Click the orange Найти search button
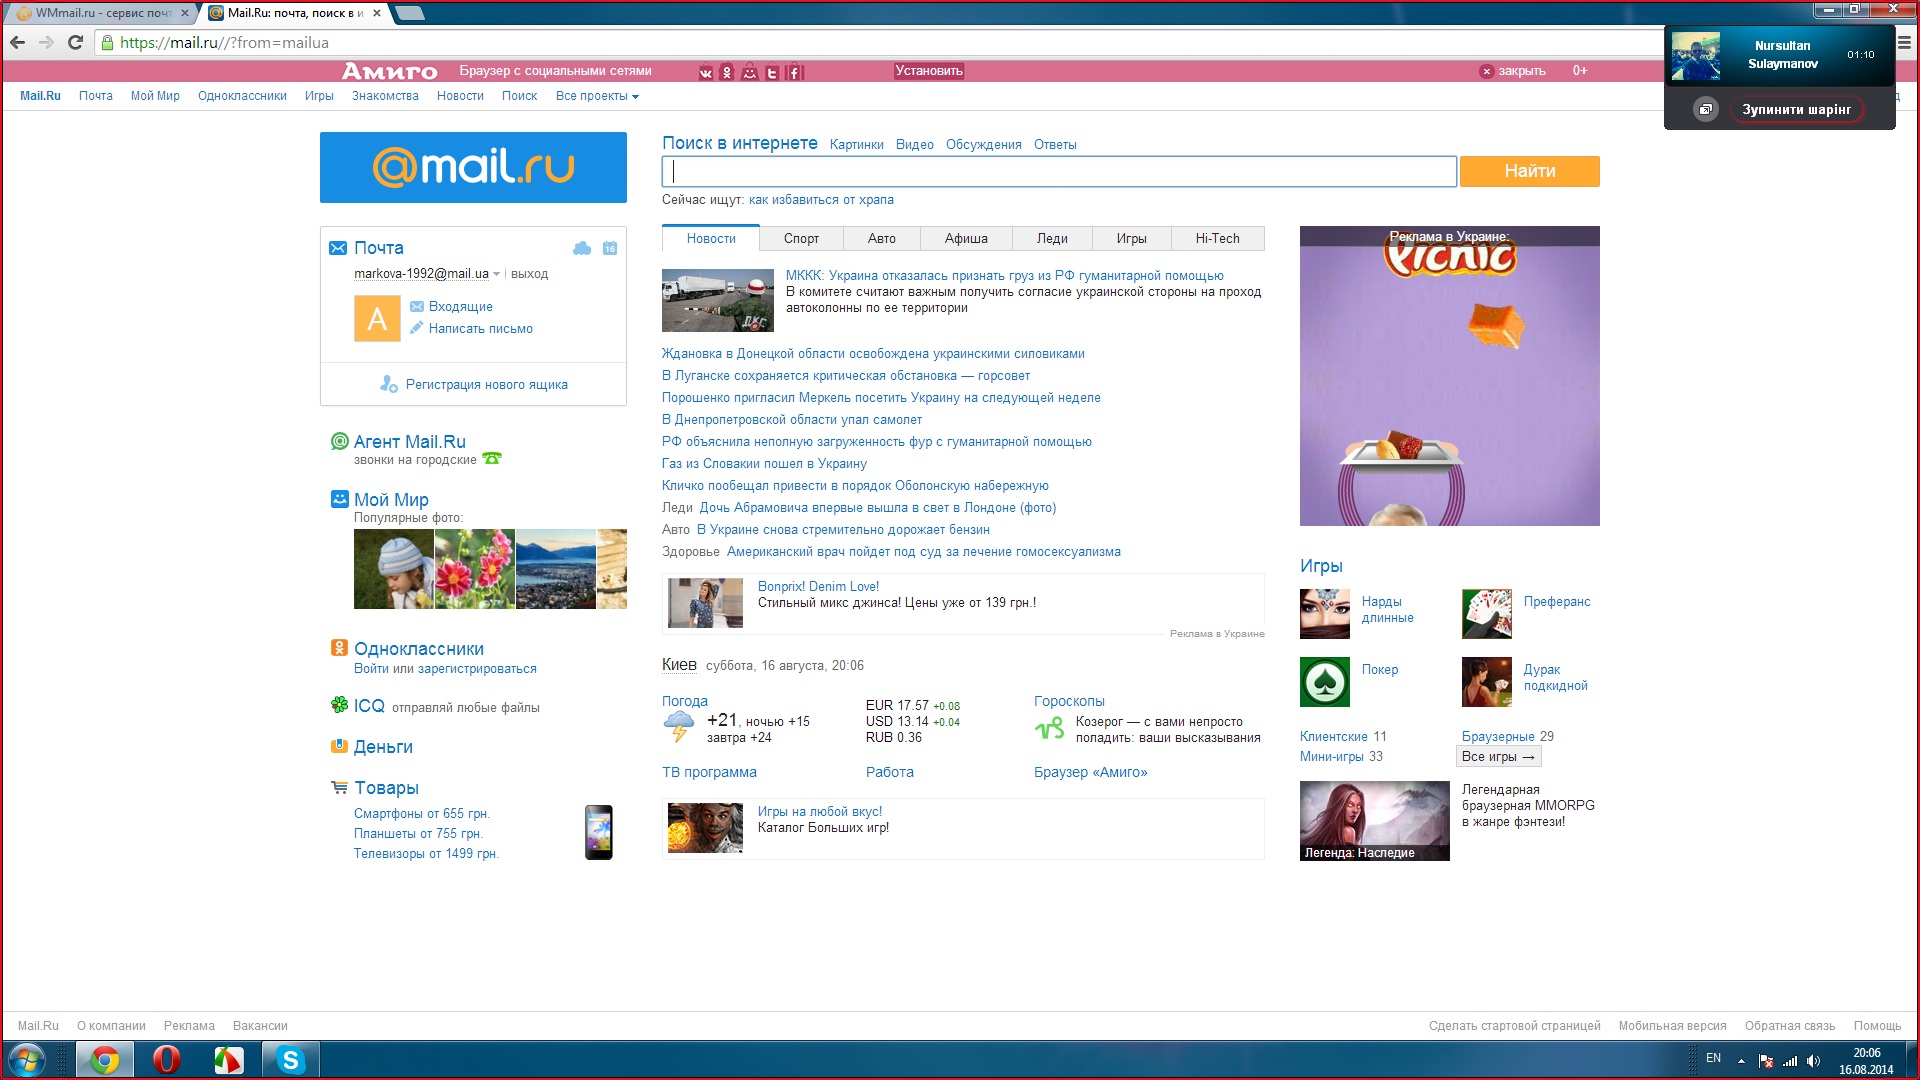Screen dimensions: 1920x1080 pos(1530,171)
